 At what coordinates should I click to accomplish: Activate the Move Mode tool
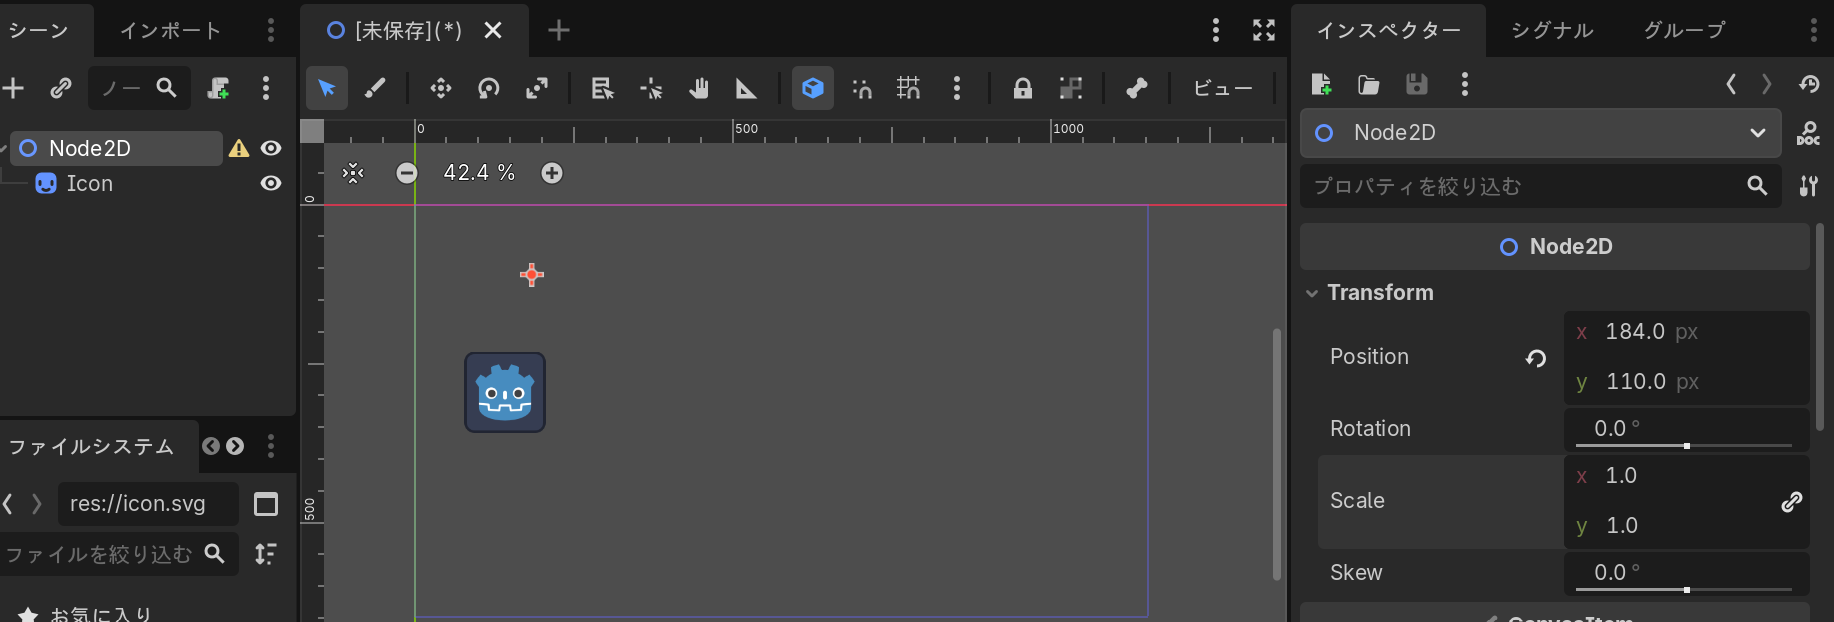tap(441, 88)
